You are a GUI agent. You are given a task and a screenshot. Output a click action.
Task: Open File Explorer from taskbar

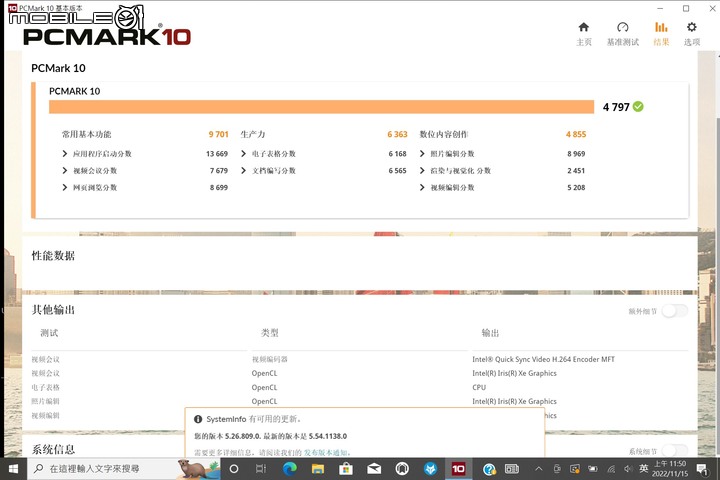coord(318,469)
